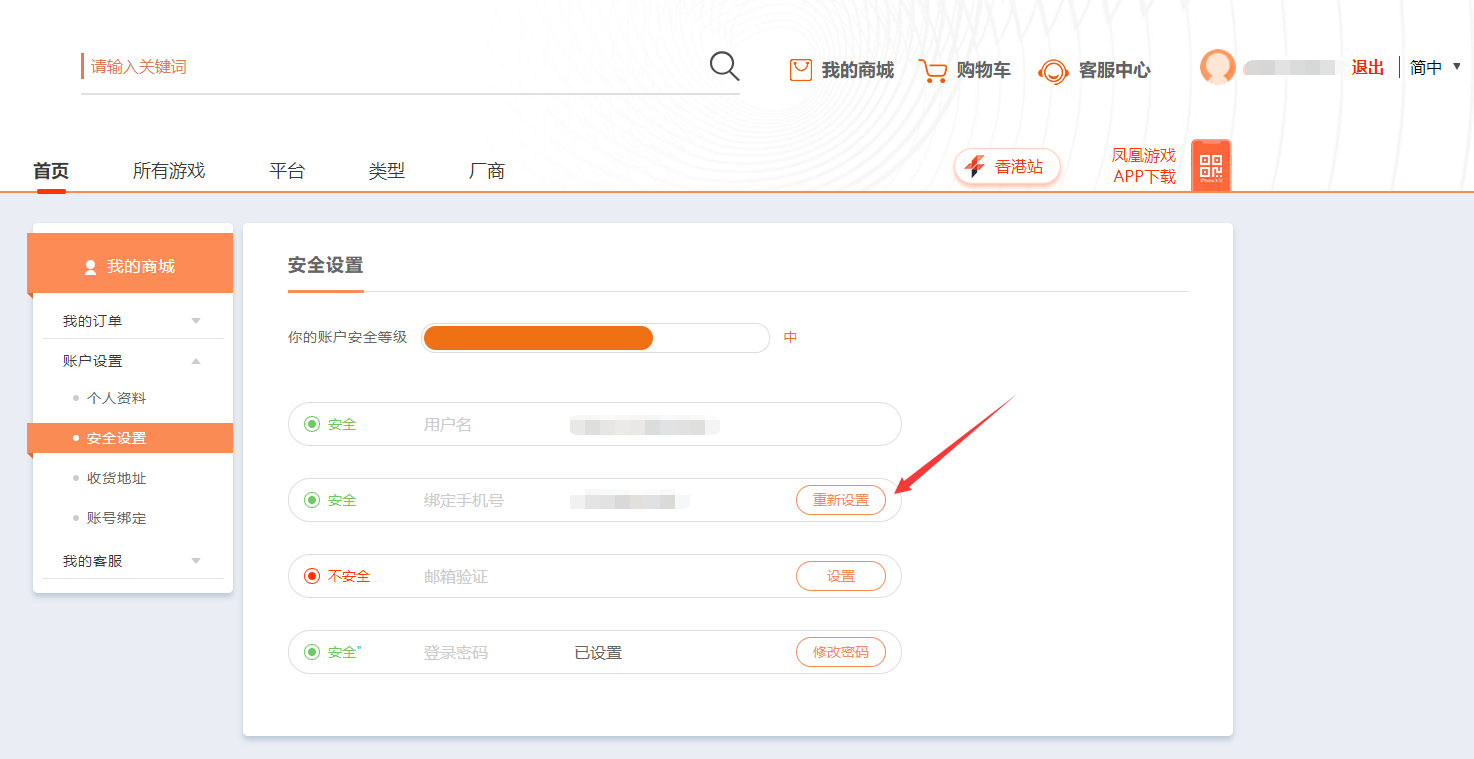Screen dimensions: 1474x759
Task: Open 我的商城 via its bag icon
Action: click(x=799, y=70)
